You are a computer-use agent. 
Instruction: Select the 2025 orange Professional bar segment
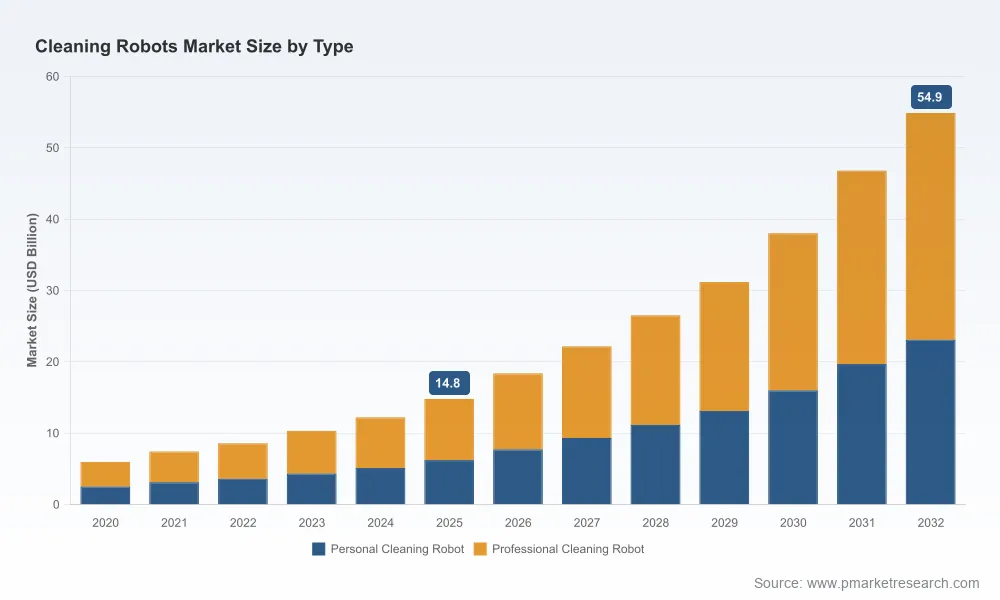pos(449,430)
